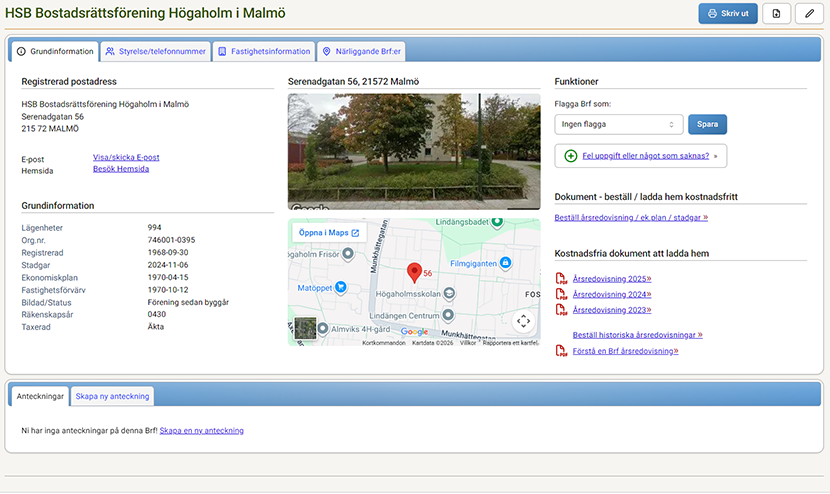Viewport: 830px width, 494px height.
Task: Open the Visa/skicka E-post link
Action: (126, 157)
